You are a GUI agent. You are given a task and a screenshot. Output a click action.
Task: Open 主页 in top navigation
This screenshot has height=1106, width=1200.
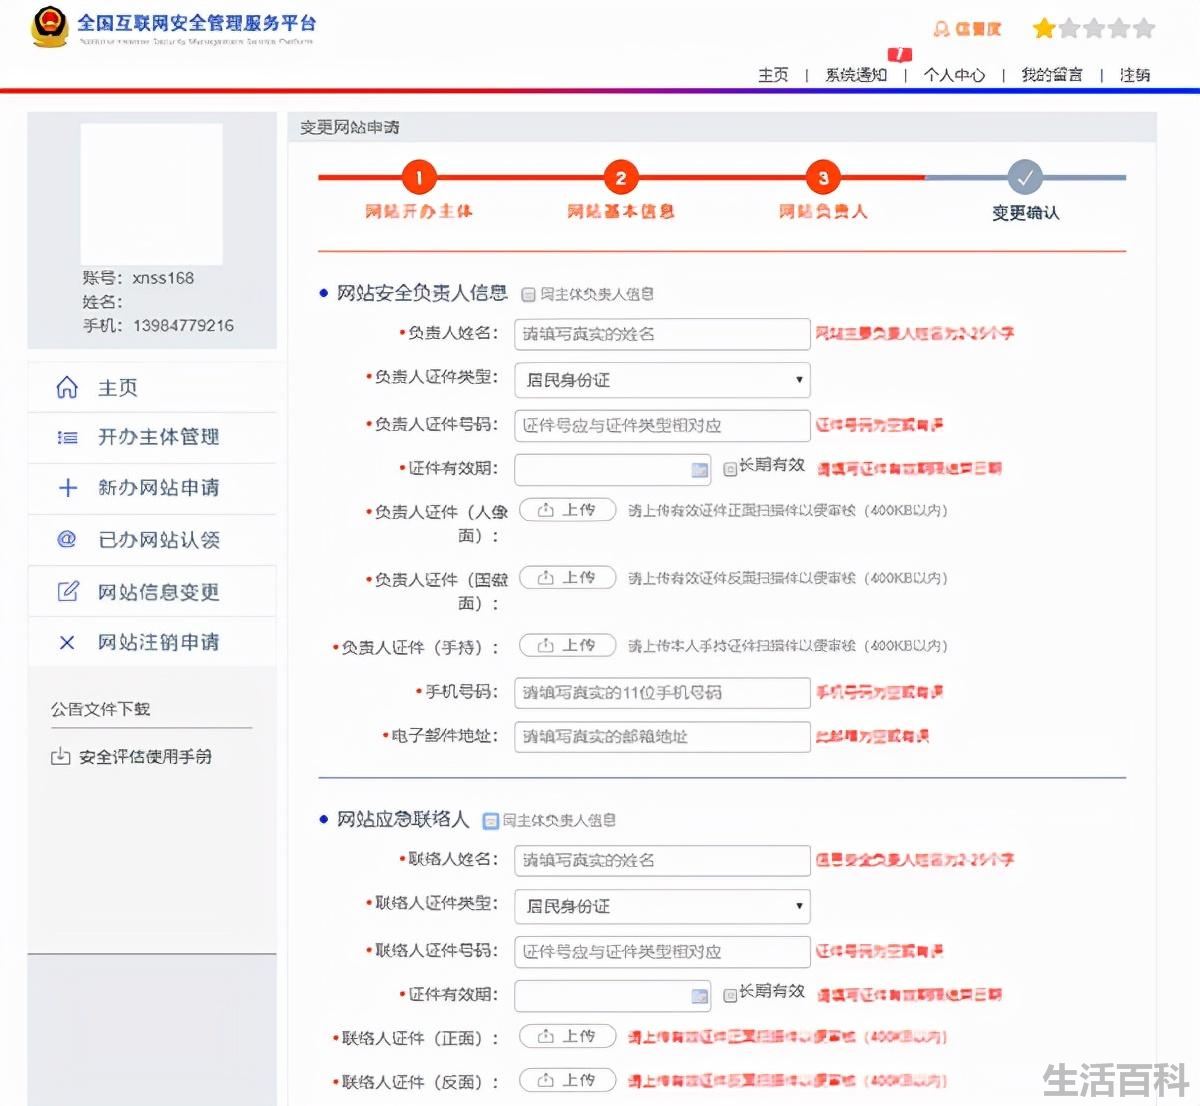tap(773, 74)
